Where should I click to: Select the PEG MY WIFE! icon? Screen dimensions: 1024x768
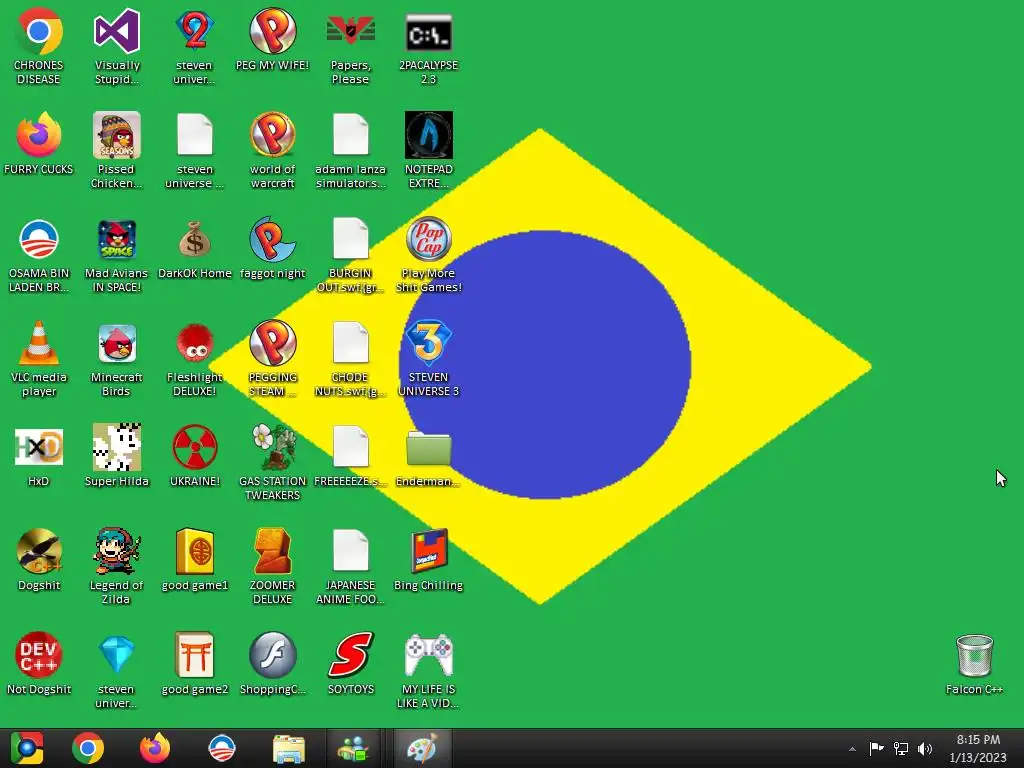click(x=272, y=32)
